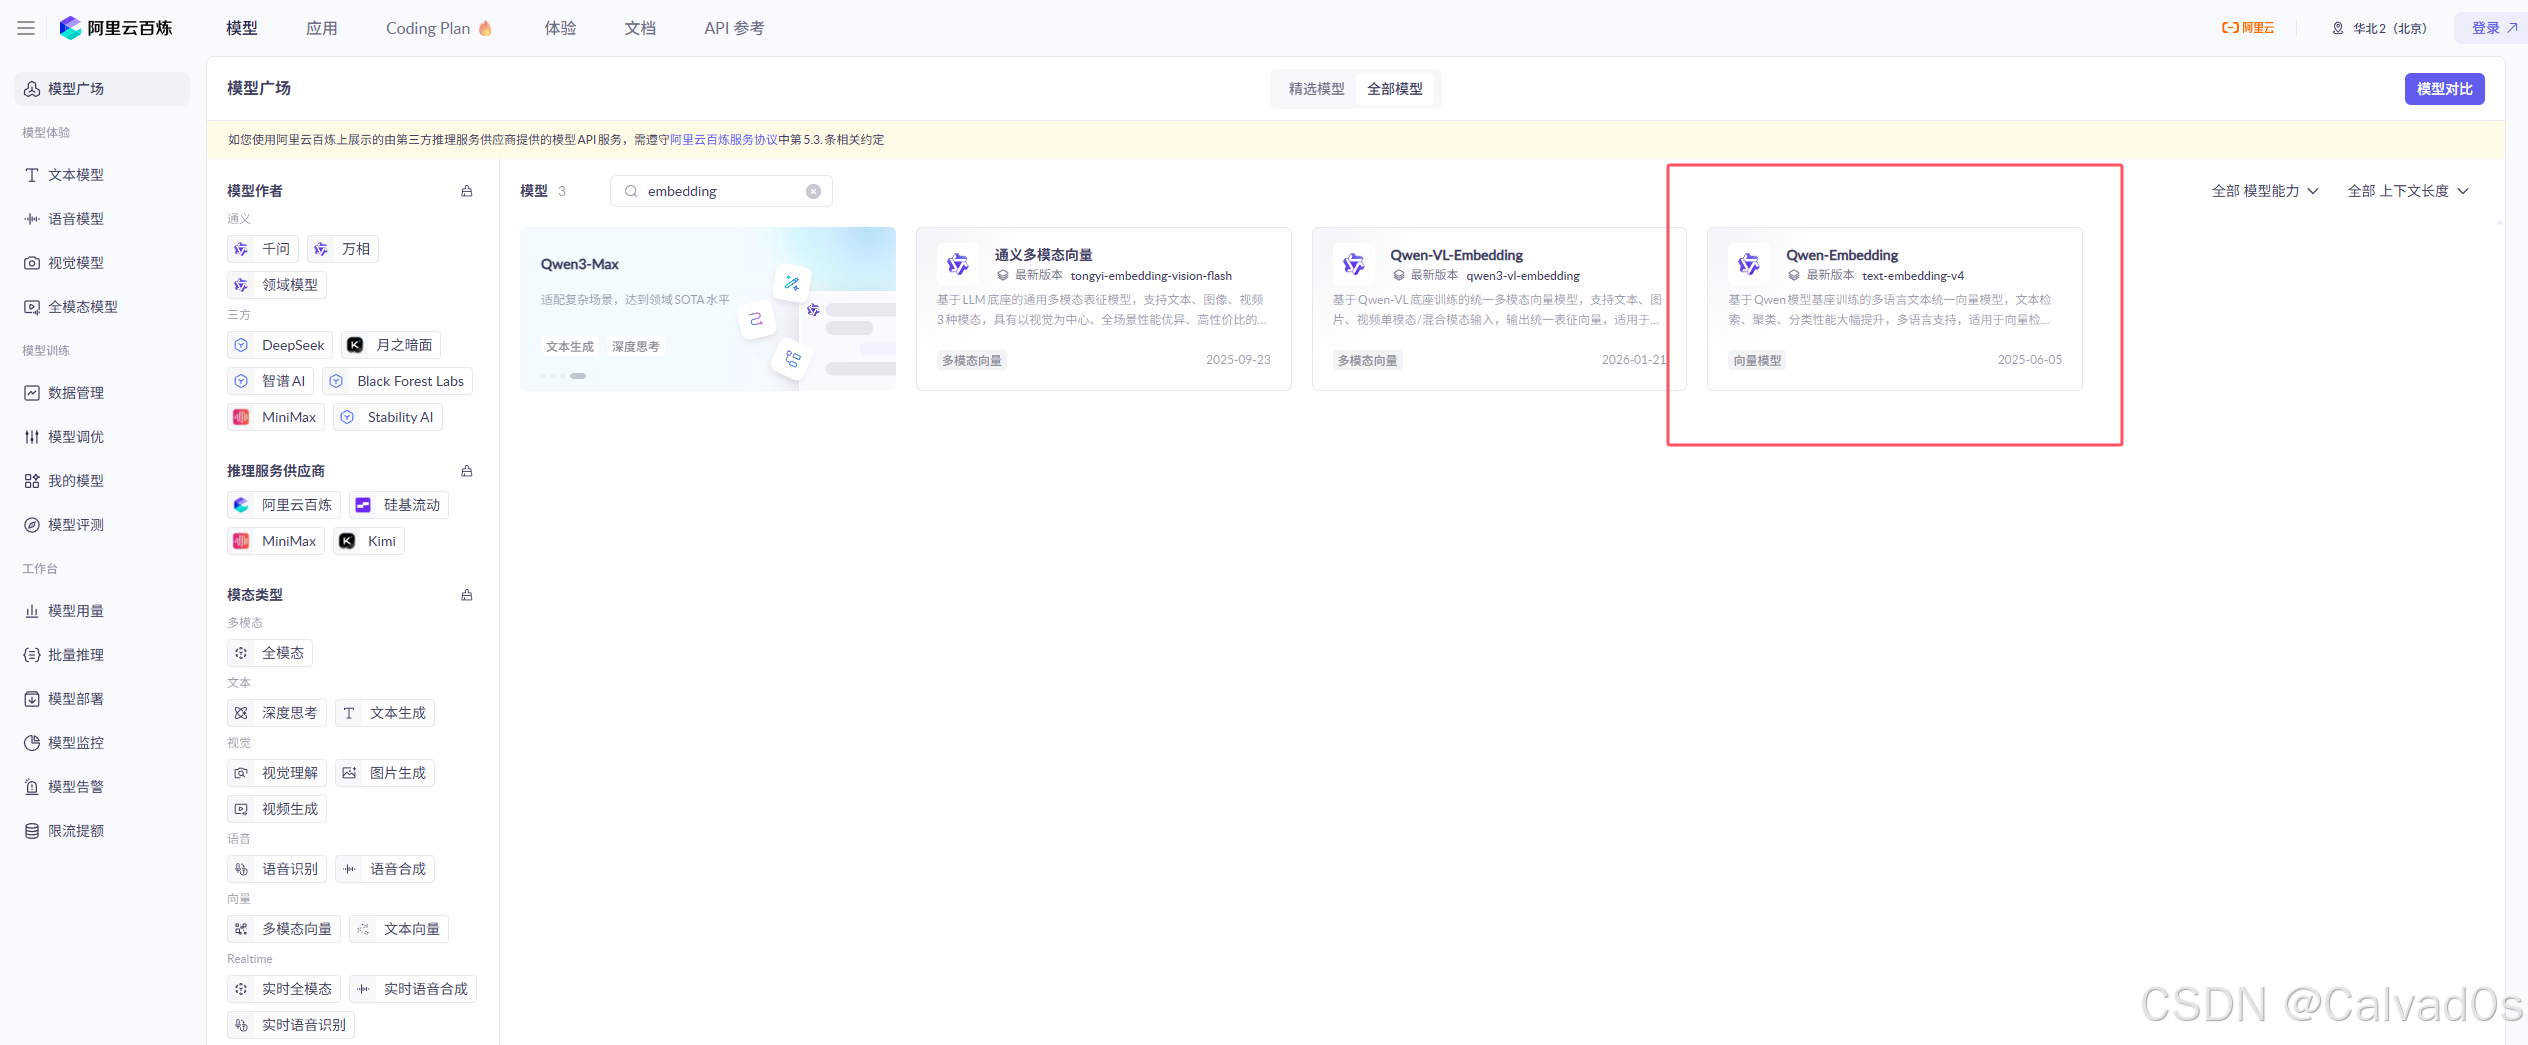Viewport: 2528px width, 1045px height.
Task: Select 硅基流动 inference provider
Action: (x=399, y=505)
